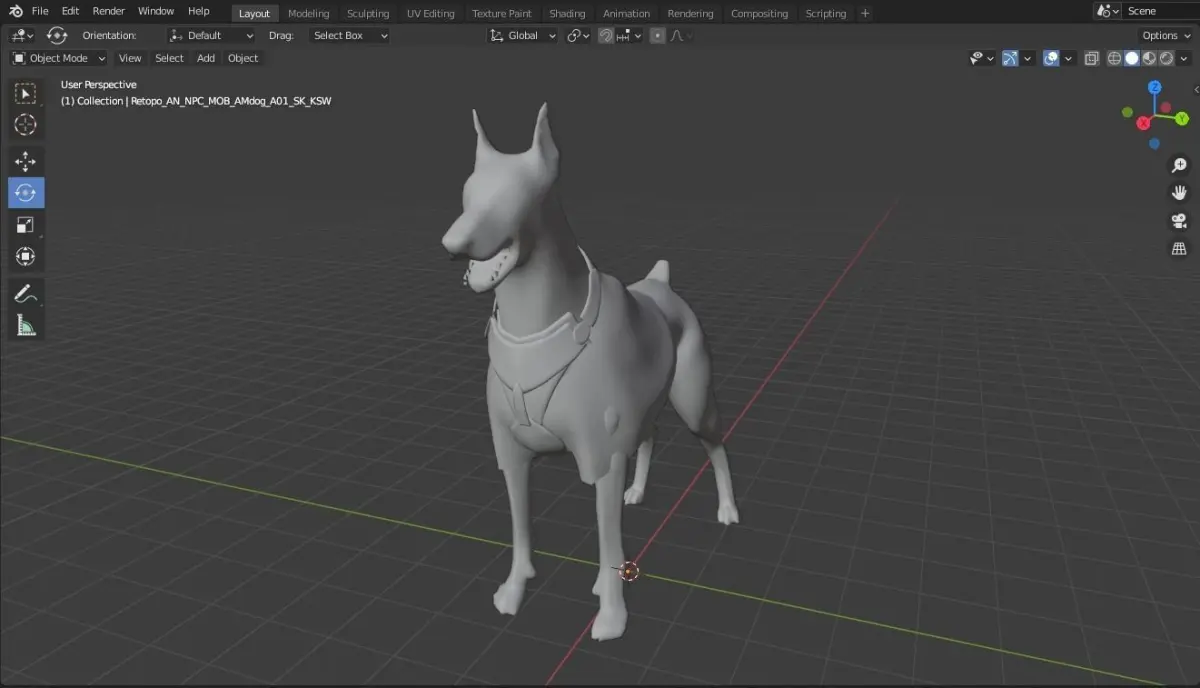
Task: Open the object types visibility dropdown
Action: pos(982,58)
